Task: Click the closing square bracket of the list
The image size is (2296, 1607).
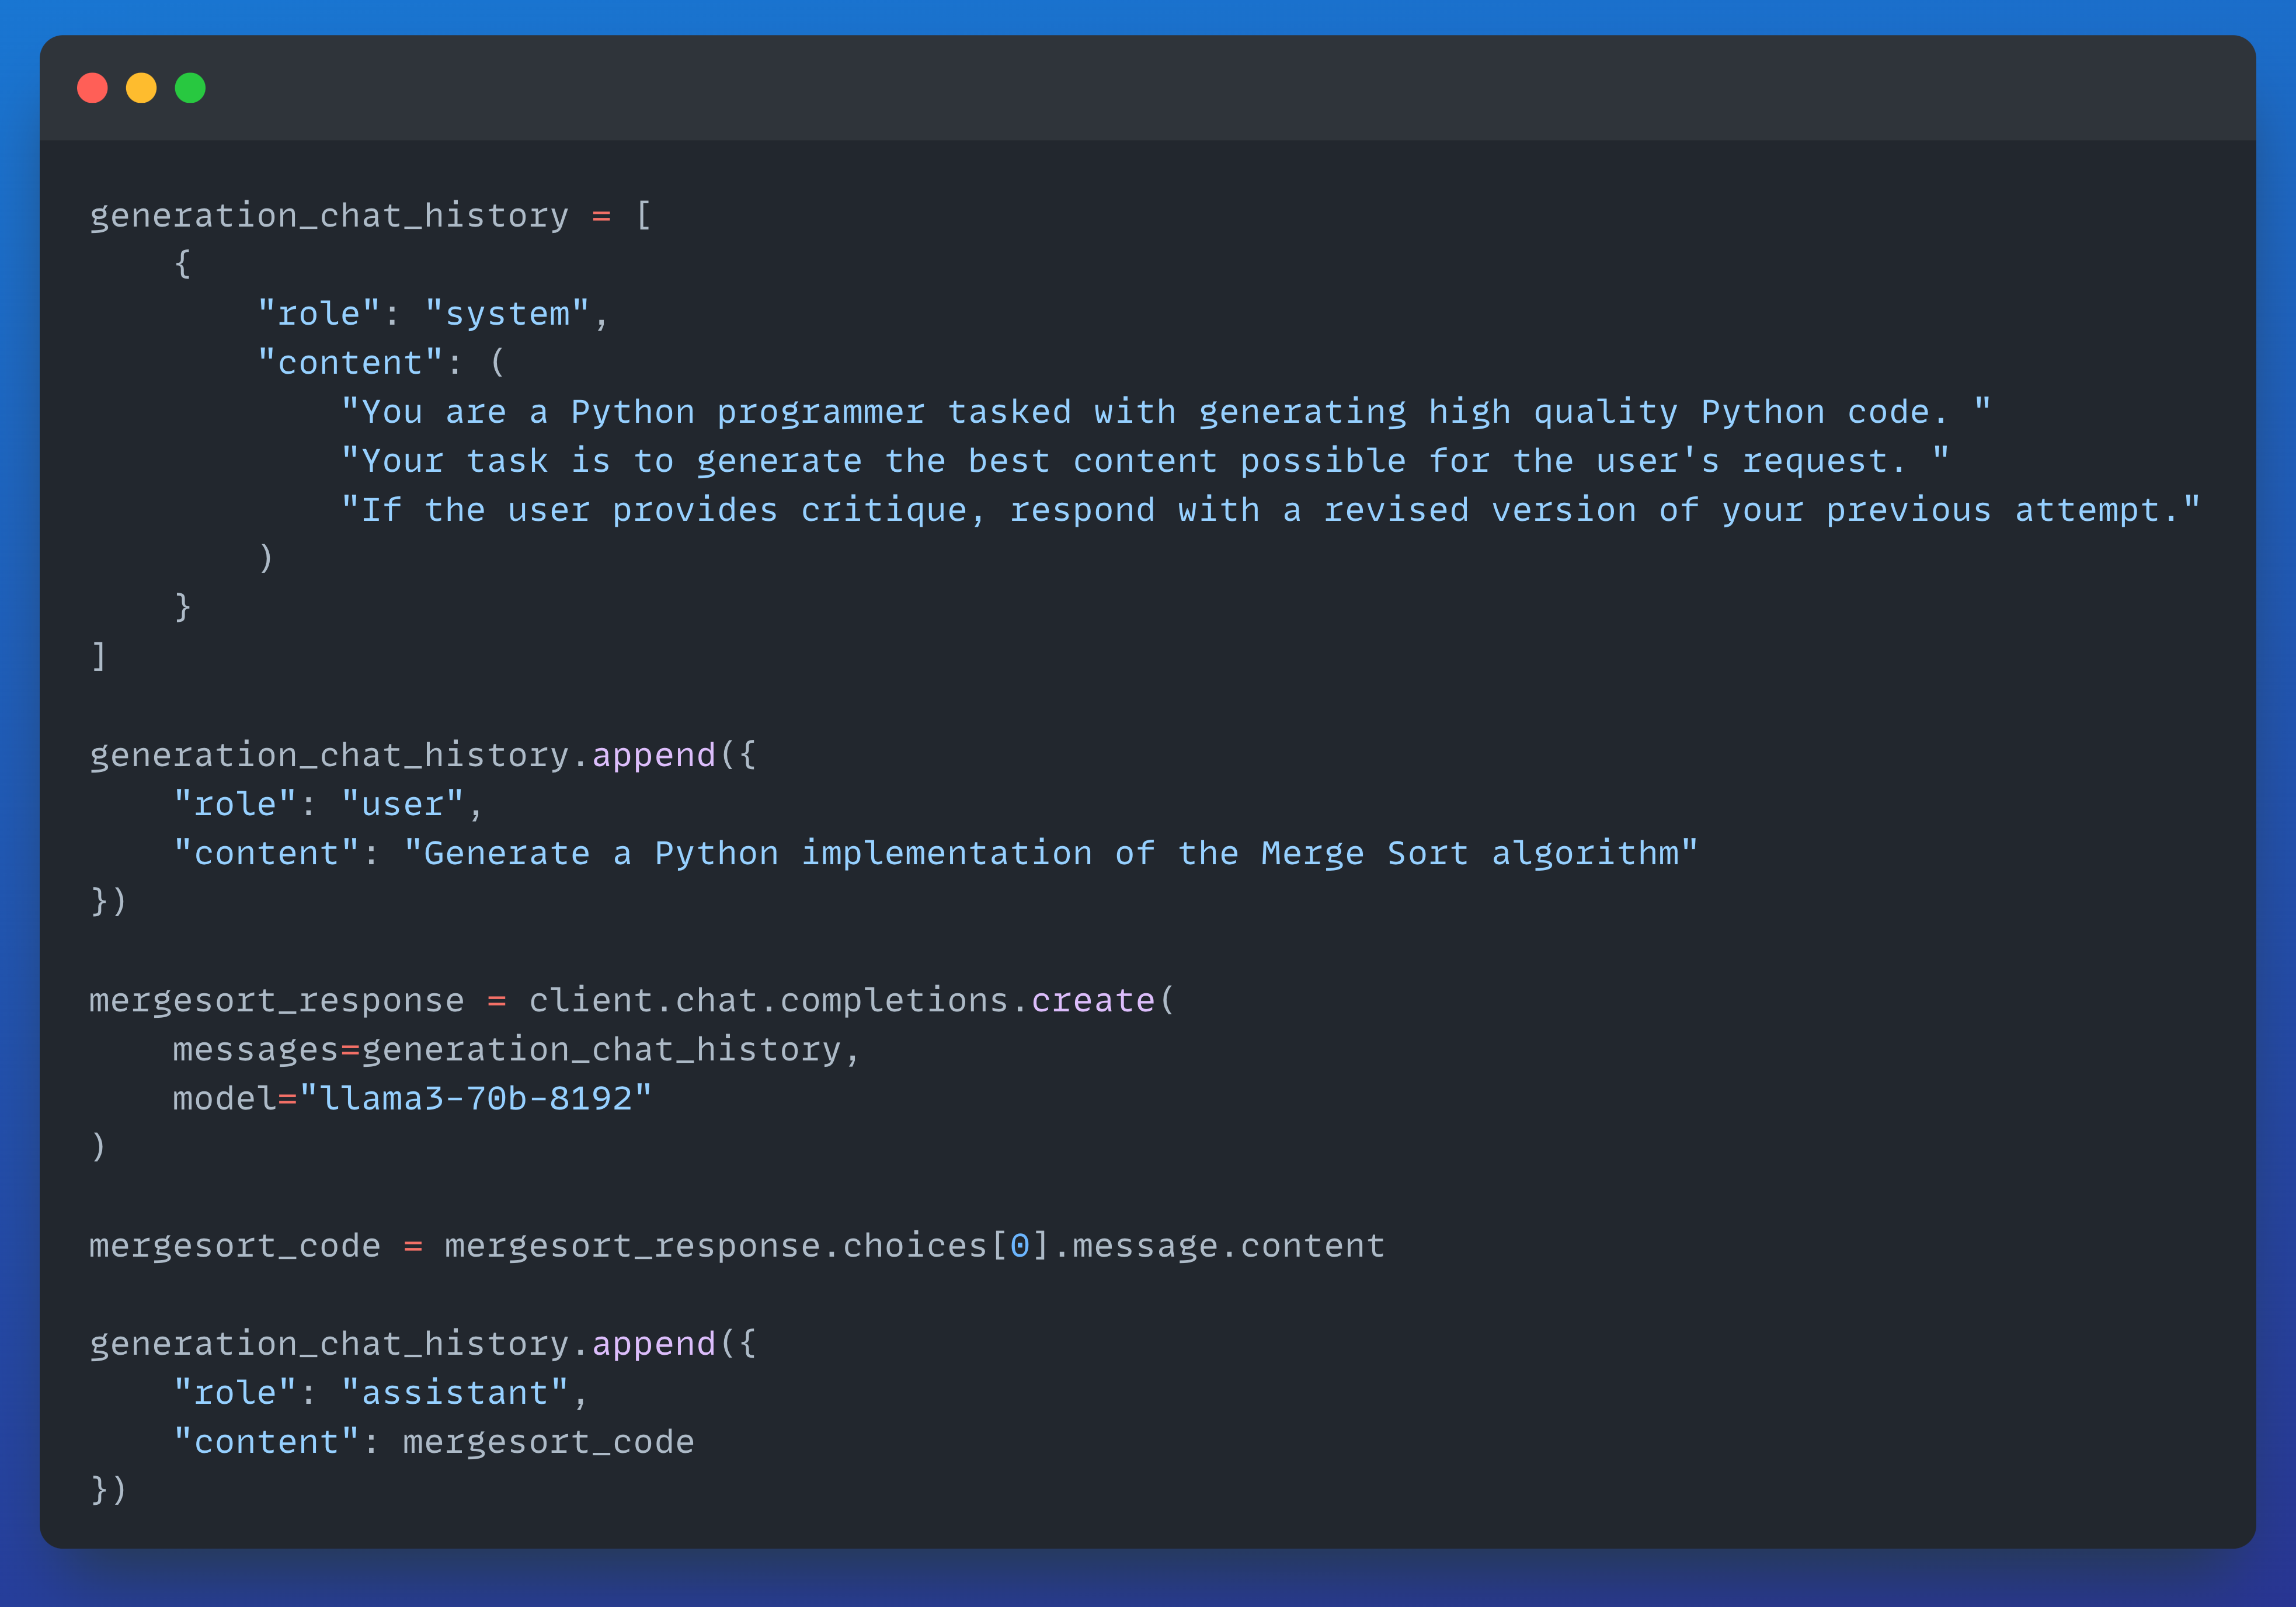Action: point(98,657)
